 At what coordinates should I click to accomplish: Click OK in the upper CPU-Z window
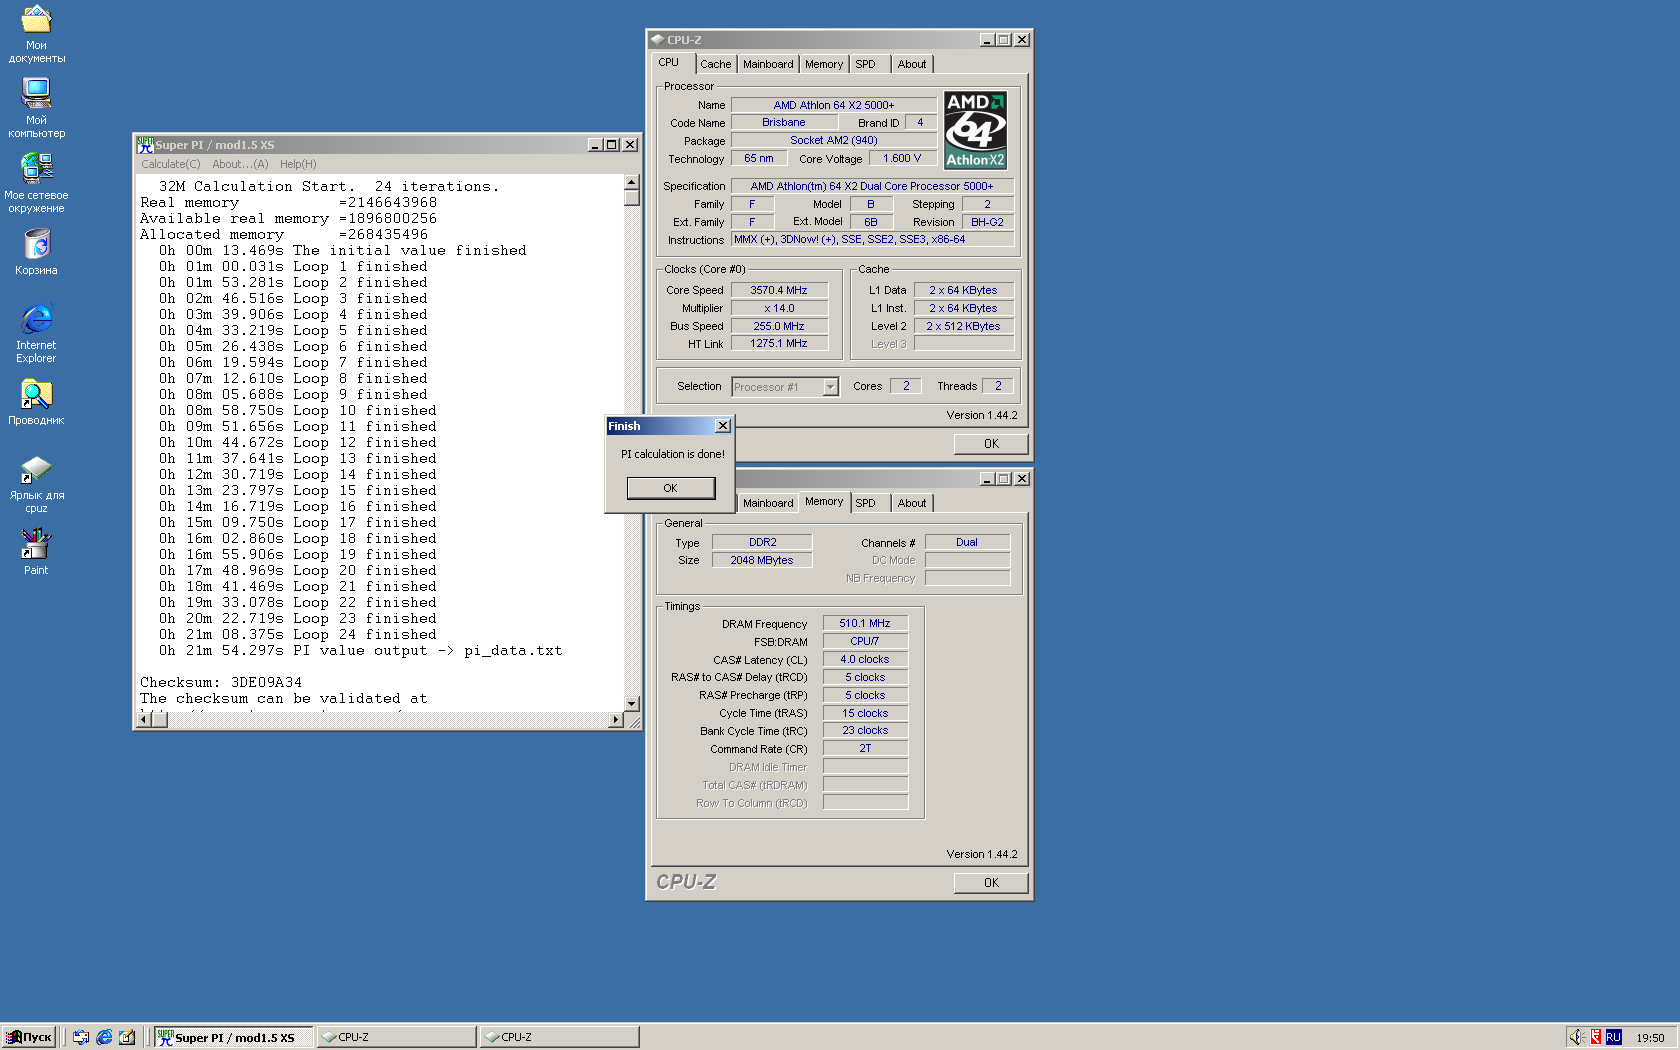click(x=991, y=444)
